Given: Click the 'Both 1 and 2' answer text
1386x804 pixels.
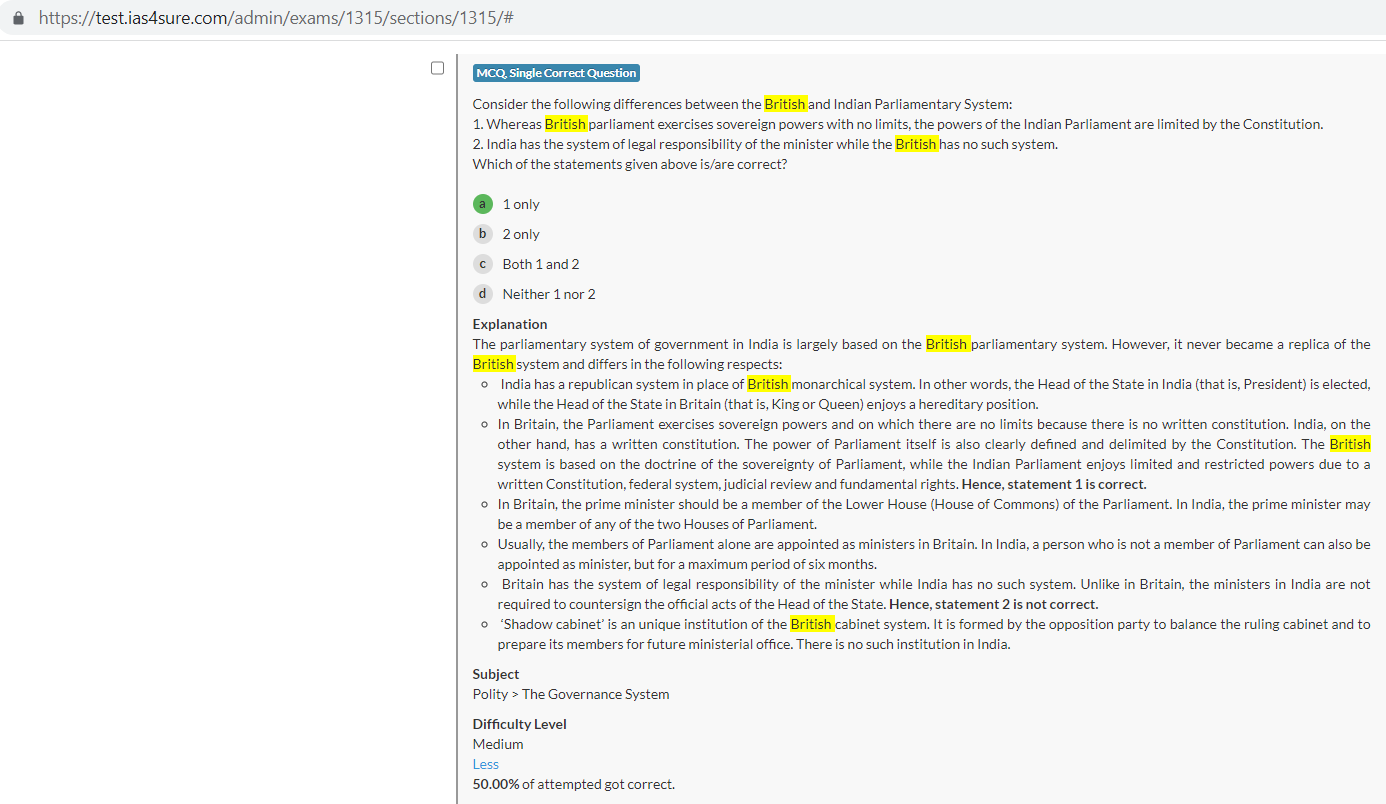Looking at the screenshot, I should point(541,264).
